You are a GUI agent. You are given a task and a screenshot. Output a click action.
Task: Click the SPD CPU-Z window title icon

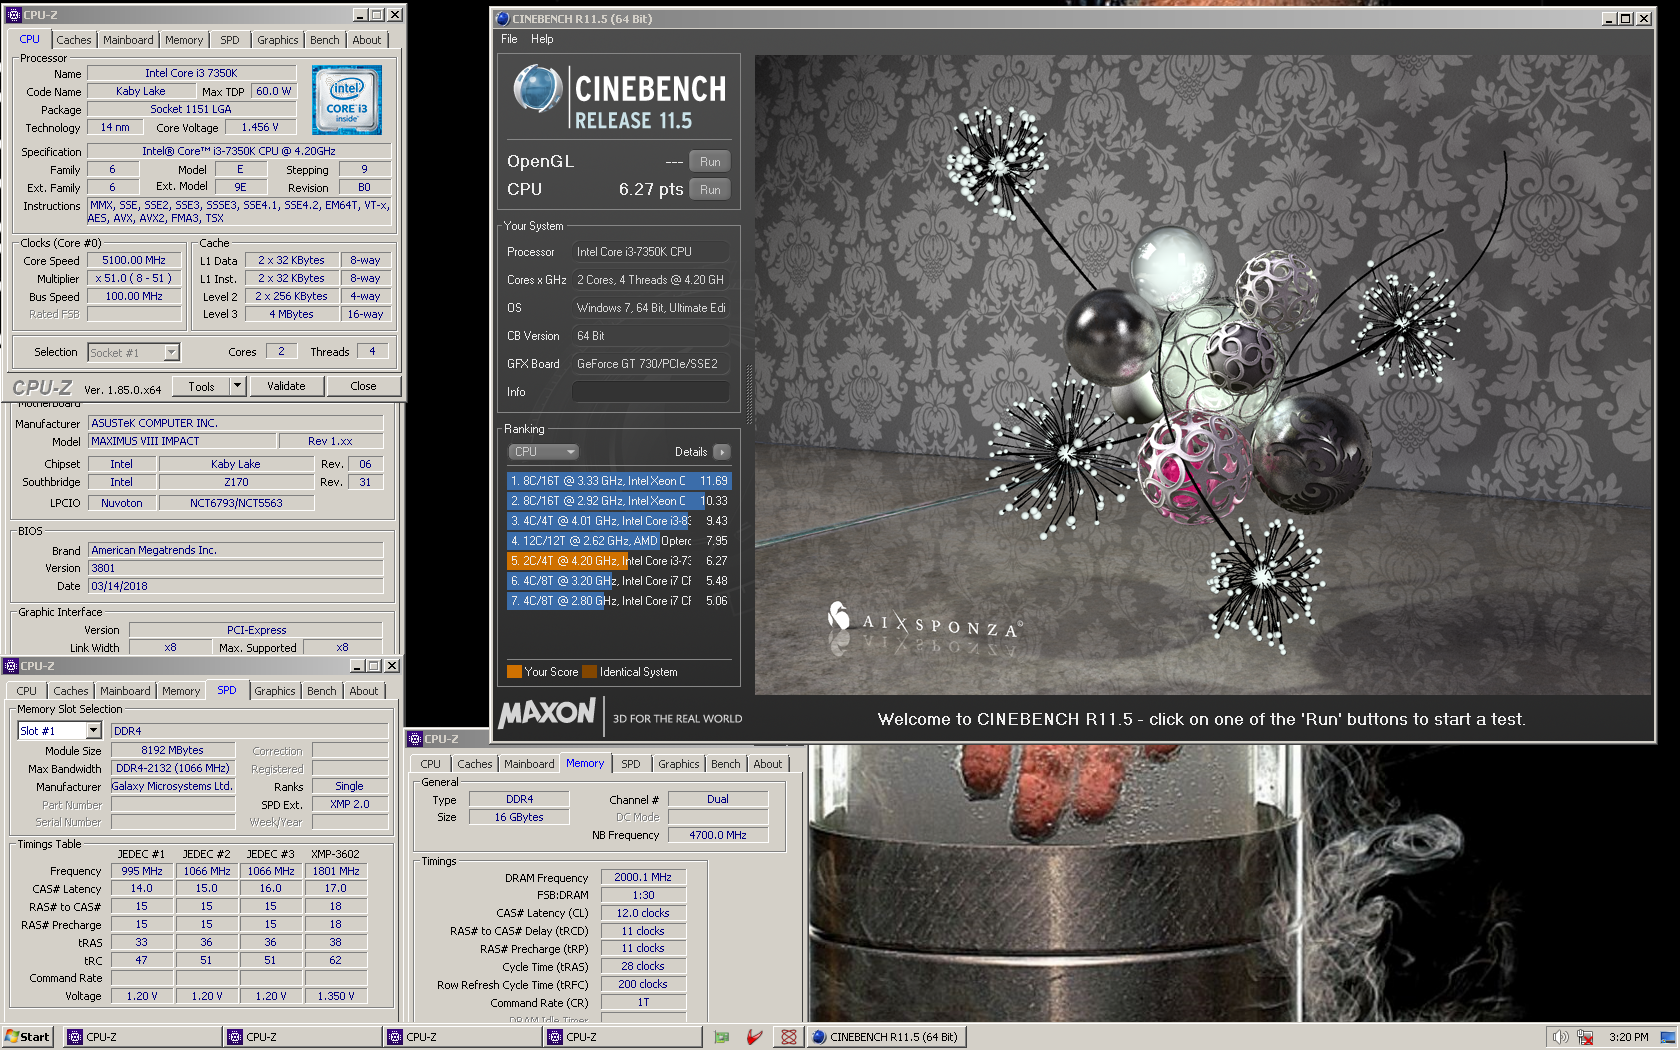(x=11, y=666)
